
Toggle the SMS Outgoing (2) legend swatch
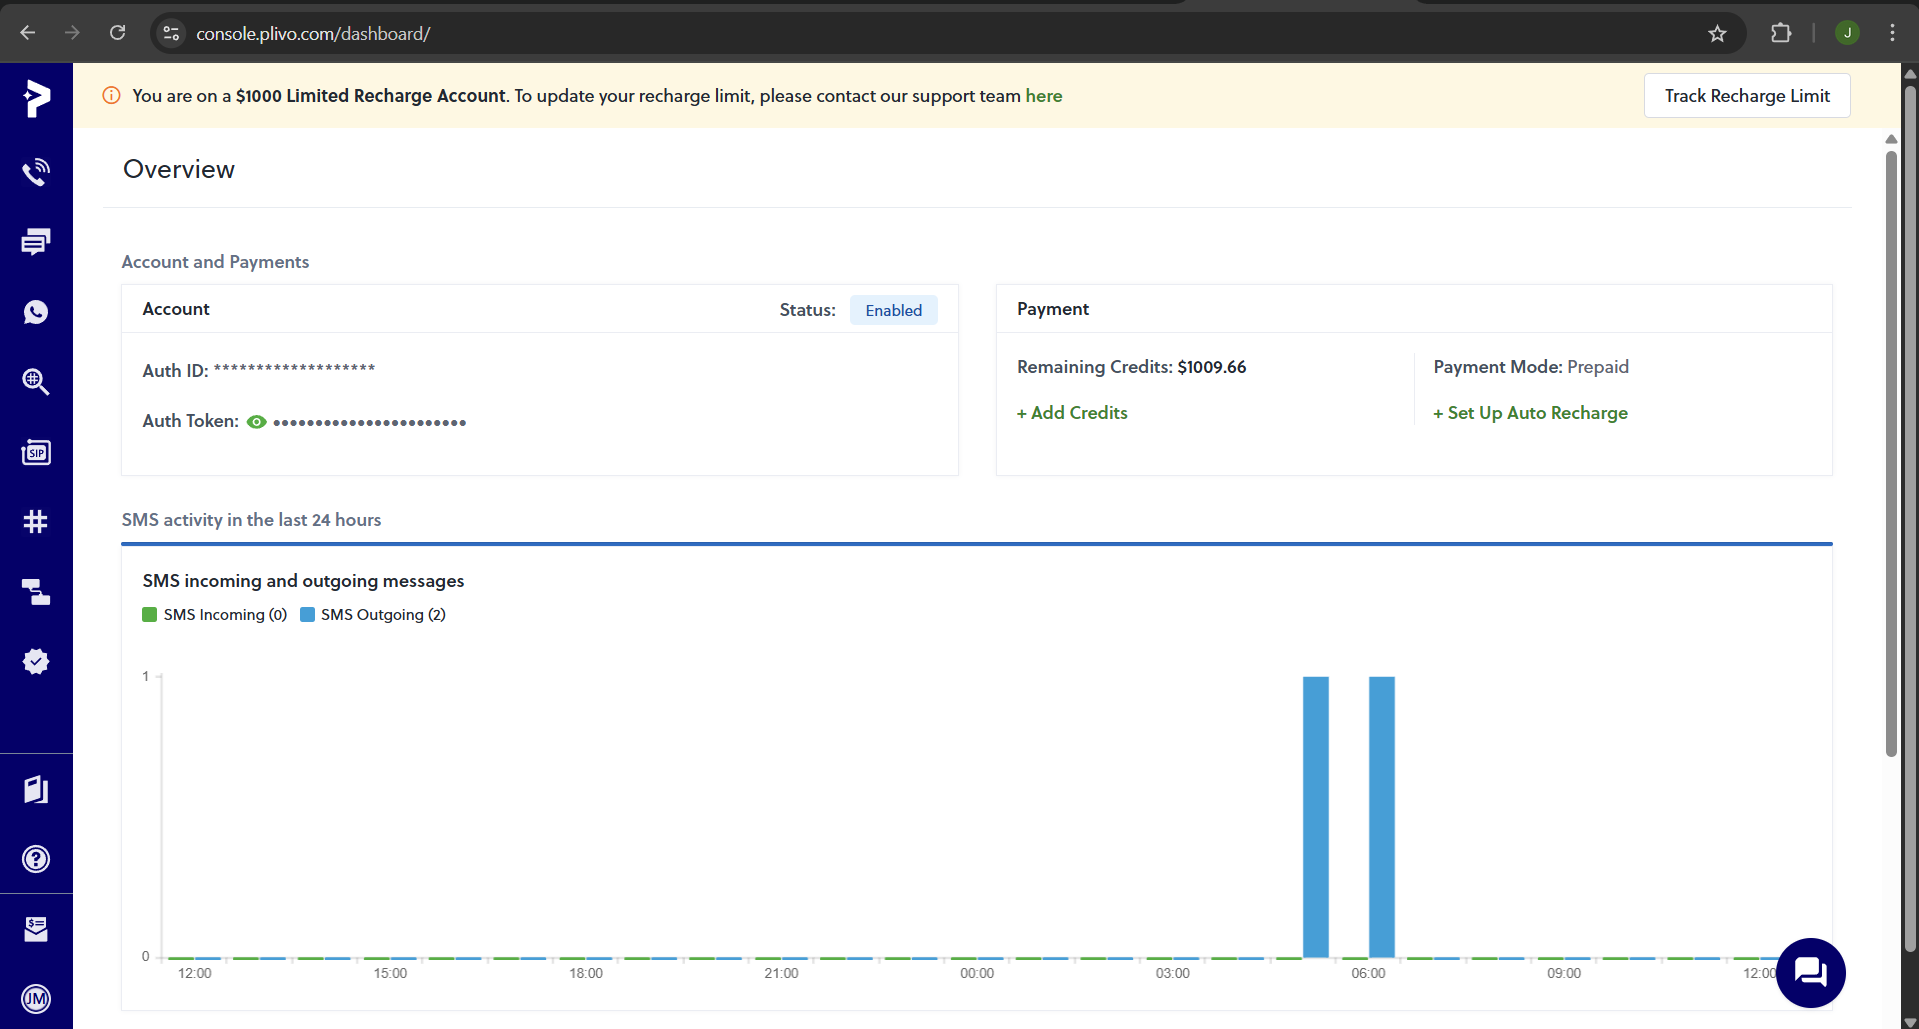(x=308, y=615)
